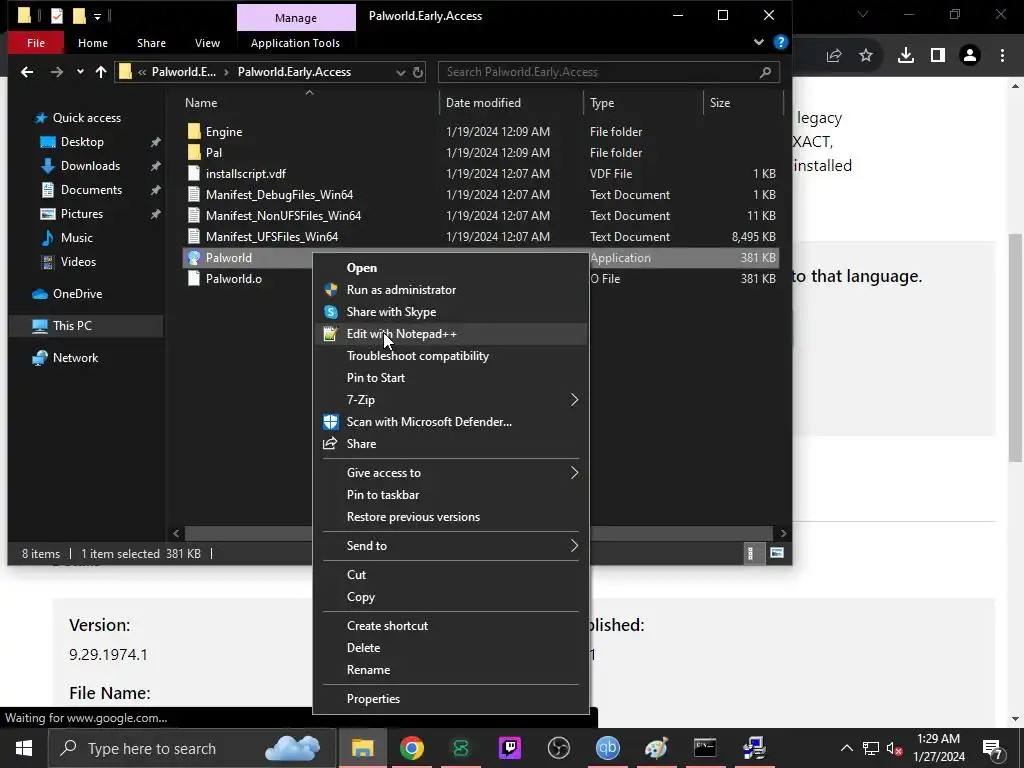Image resolution: width=1024 pixels, height=768 pixels.
Task: Expand the Send to submenu
Action: (574, 545)
